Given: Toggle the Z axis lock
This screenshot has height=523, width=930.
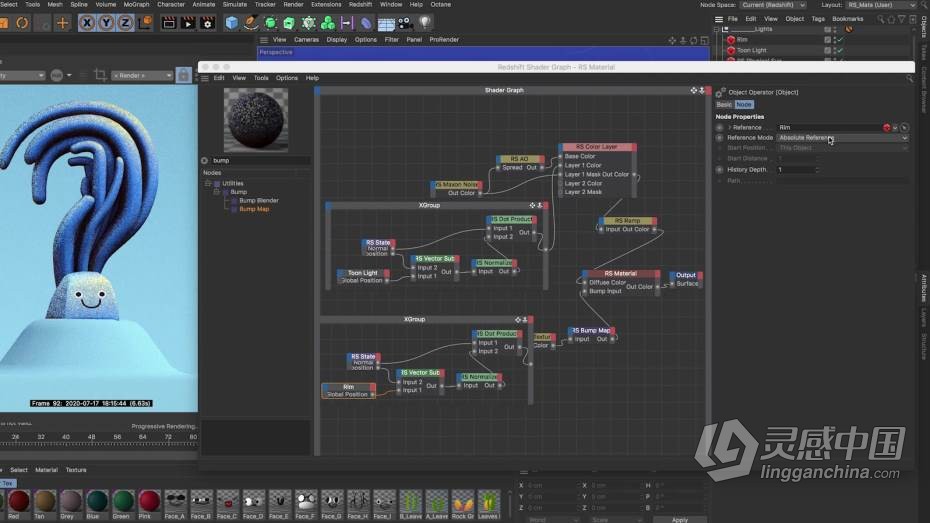Looking at the screenshot, I should coord(125,23).
